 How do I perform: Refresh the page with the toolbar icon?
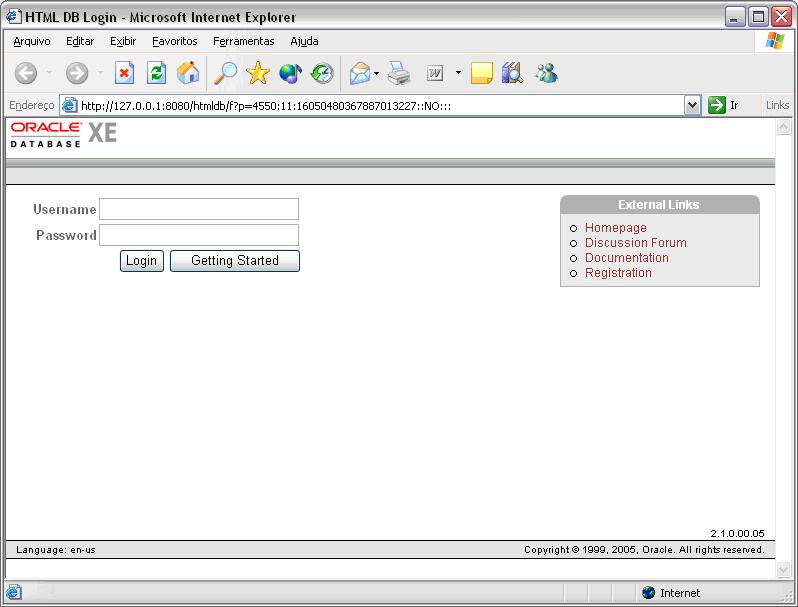(156, 73)
